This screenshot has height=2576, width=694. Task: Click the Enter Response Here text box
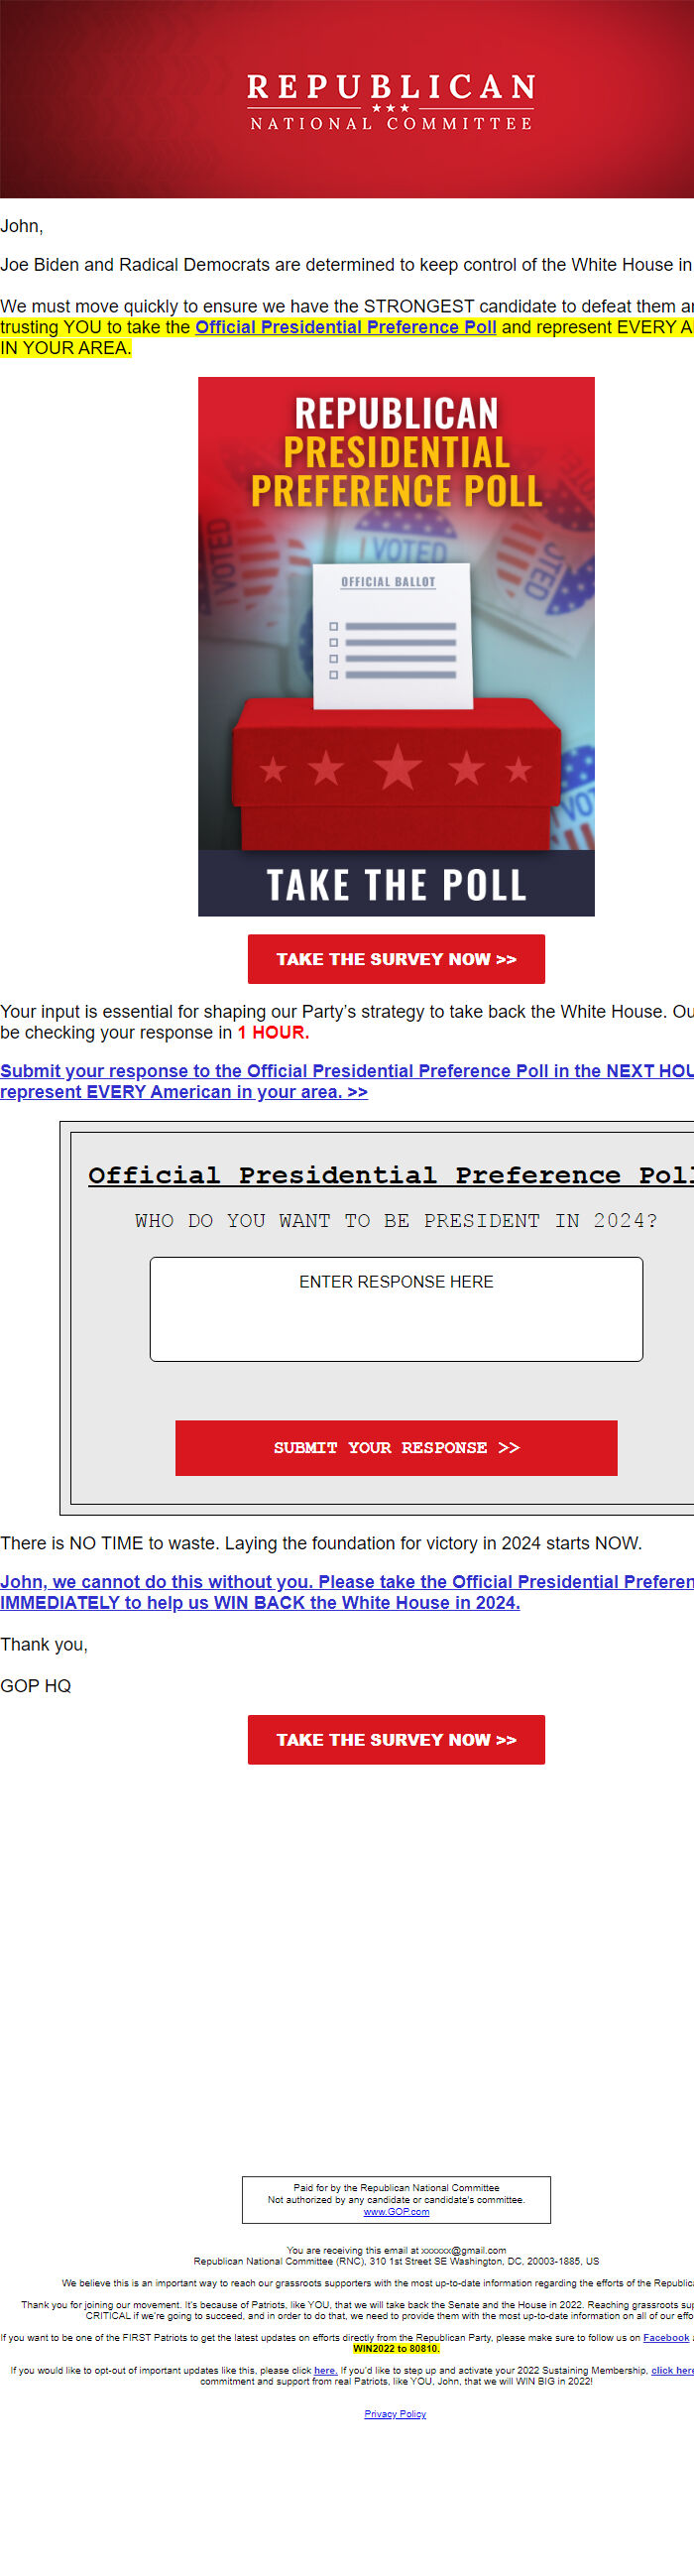[x=396, y=1308]
